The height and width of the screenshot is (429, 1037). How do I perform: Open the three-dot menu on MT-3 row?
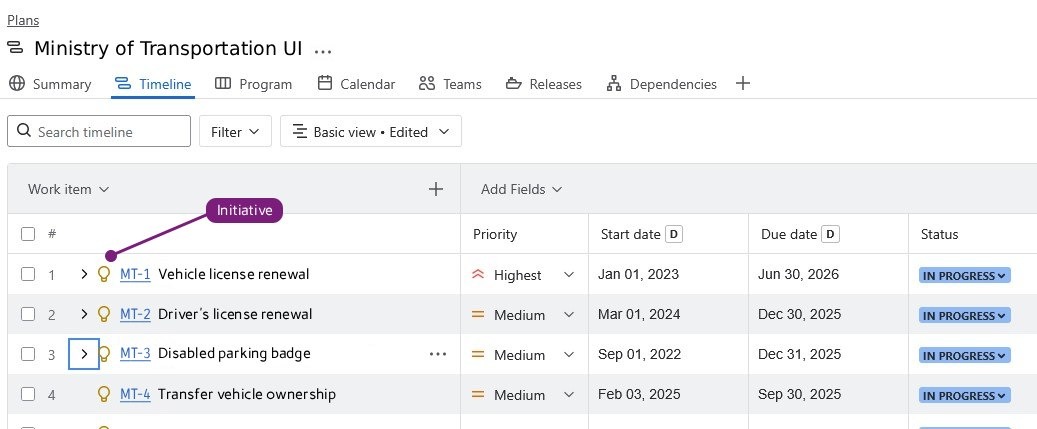point(437,354)
